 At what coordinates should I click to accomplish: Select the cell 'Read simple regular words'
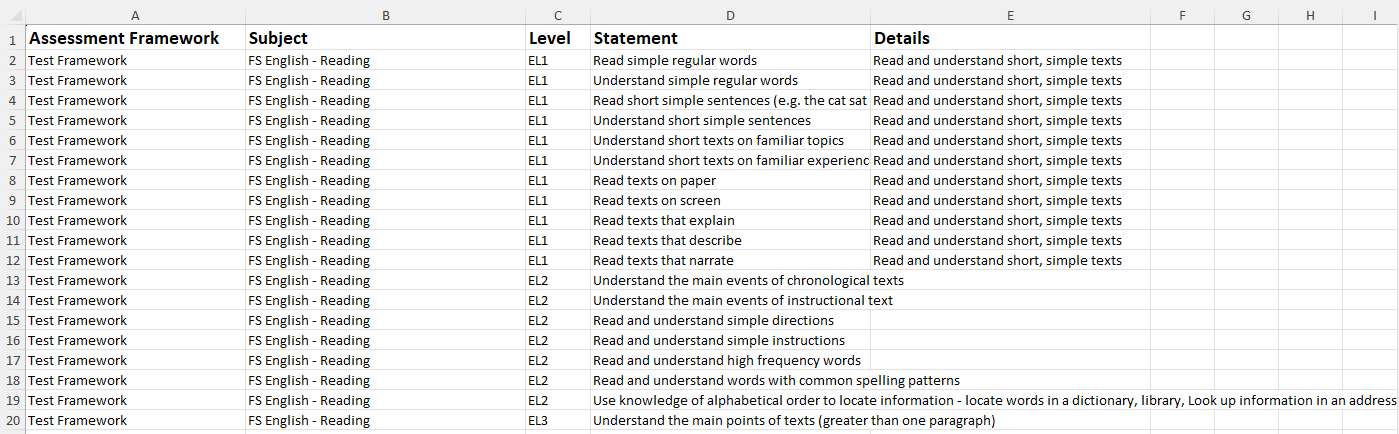(x=730, y=60)
